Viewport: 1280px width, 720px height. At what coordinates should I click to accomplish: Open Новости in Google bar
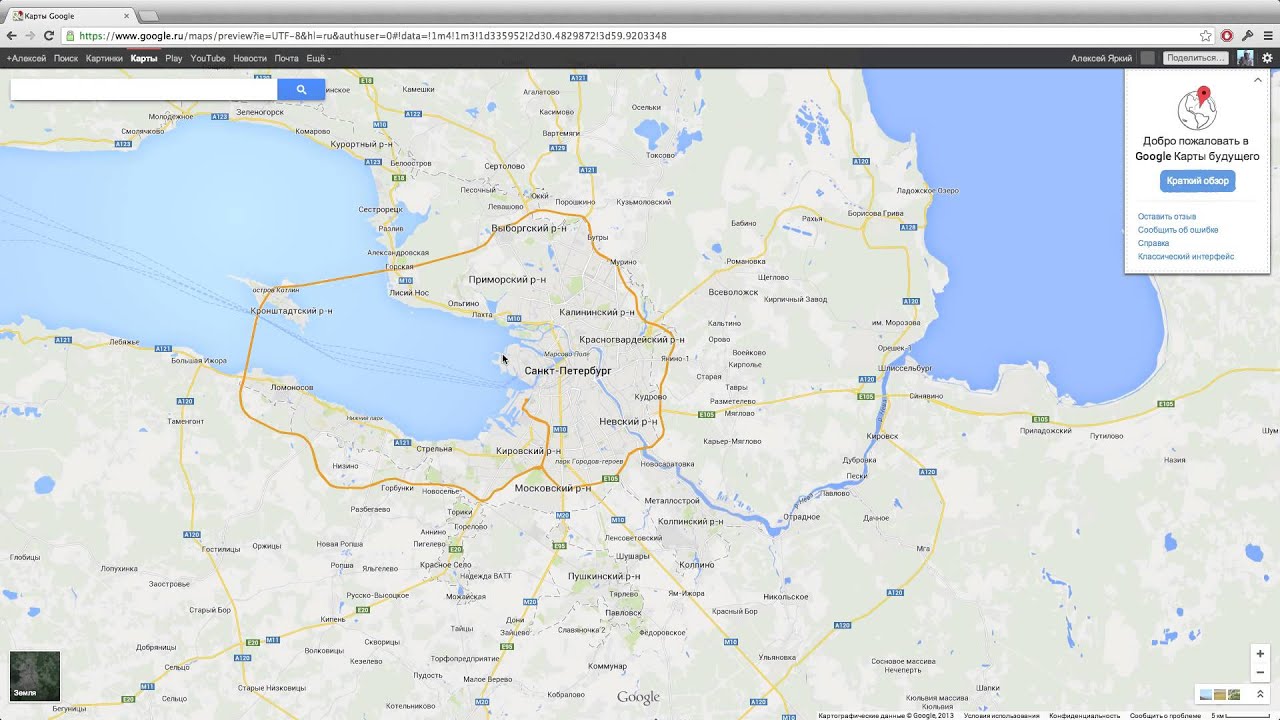[x=250, y=58]
